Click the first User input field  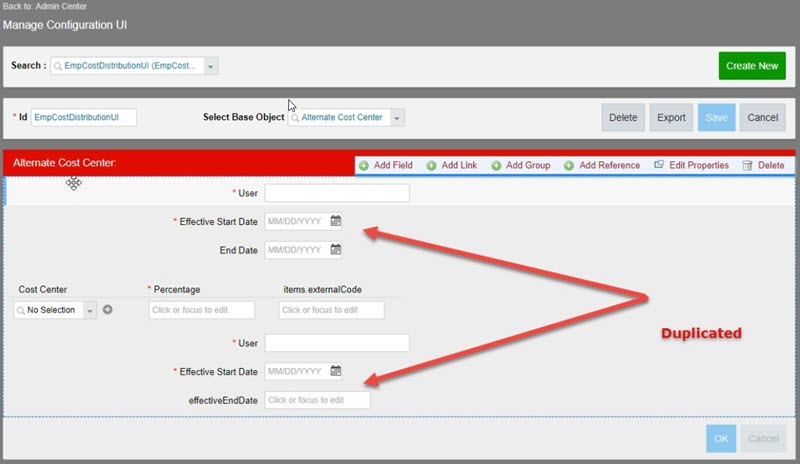(337, 193)
